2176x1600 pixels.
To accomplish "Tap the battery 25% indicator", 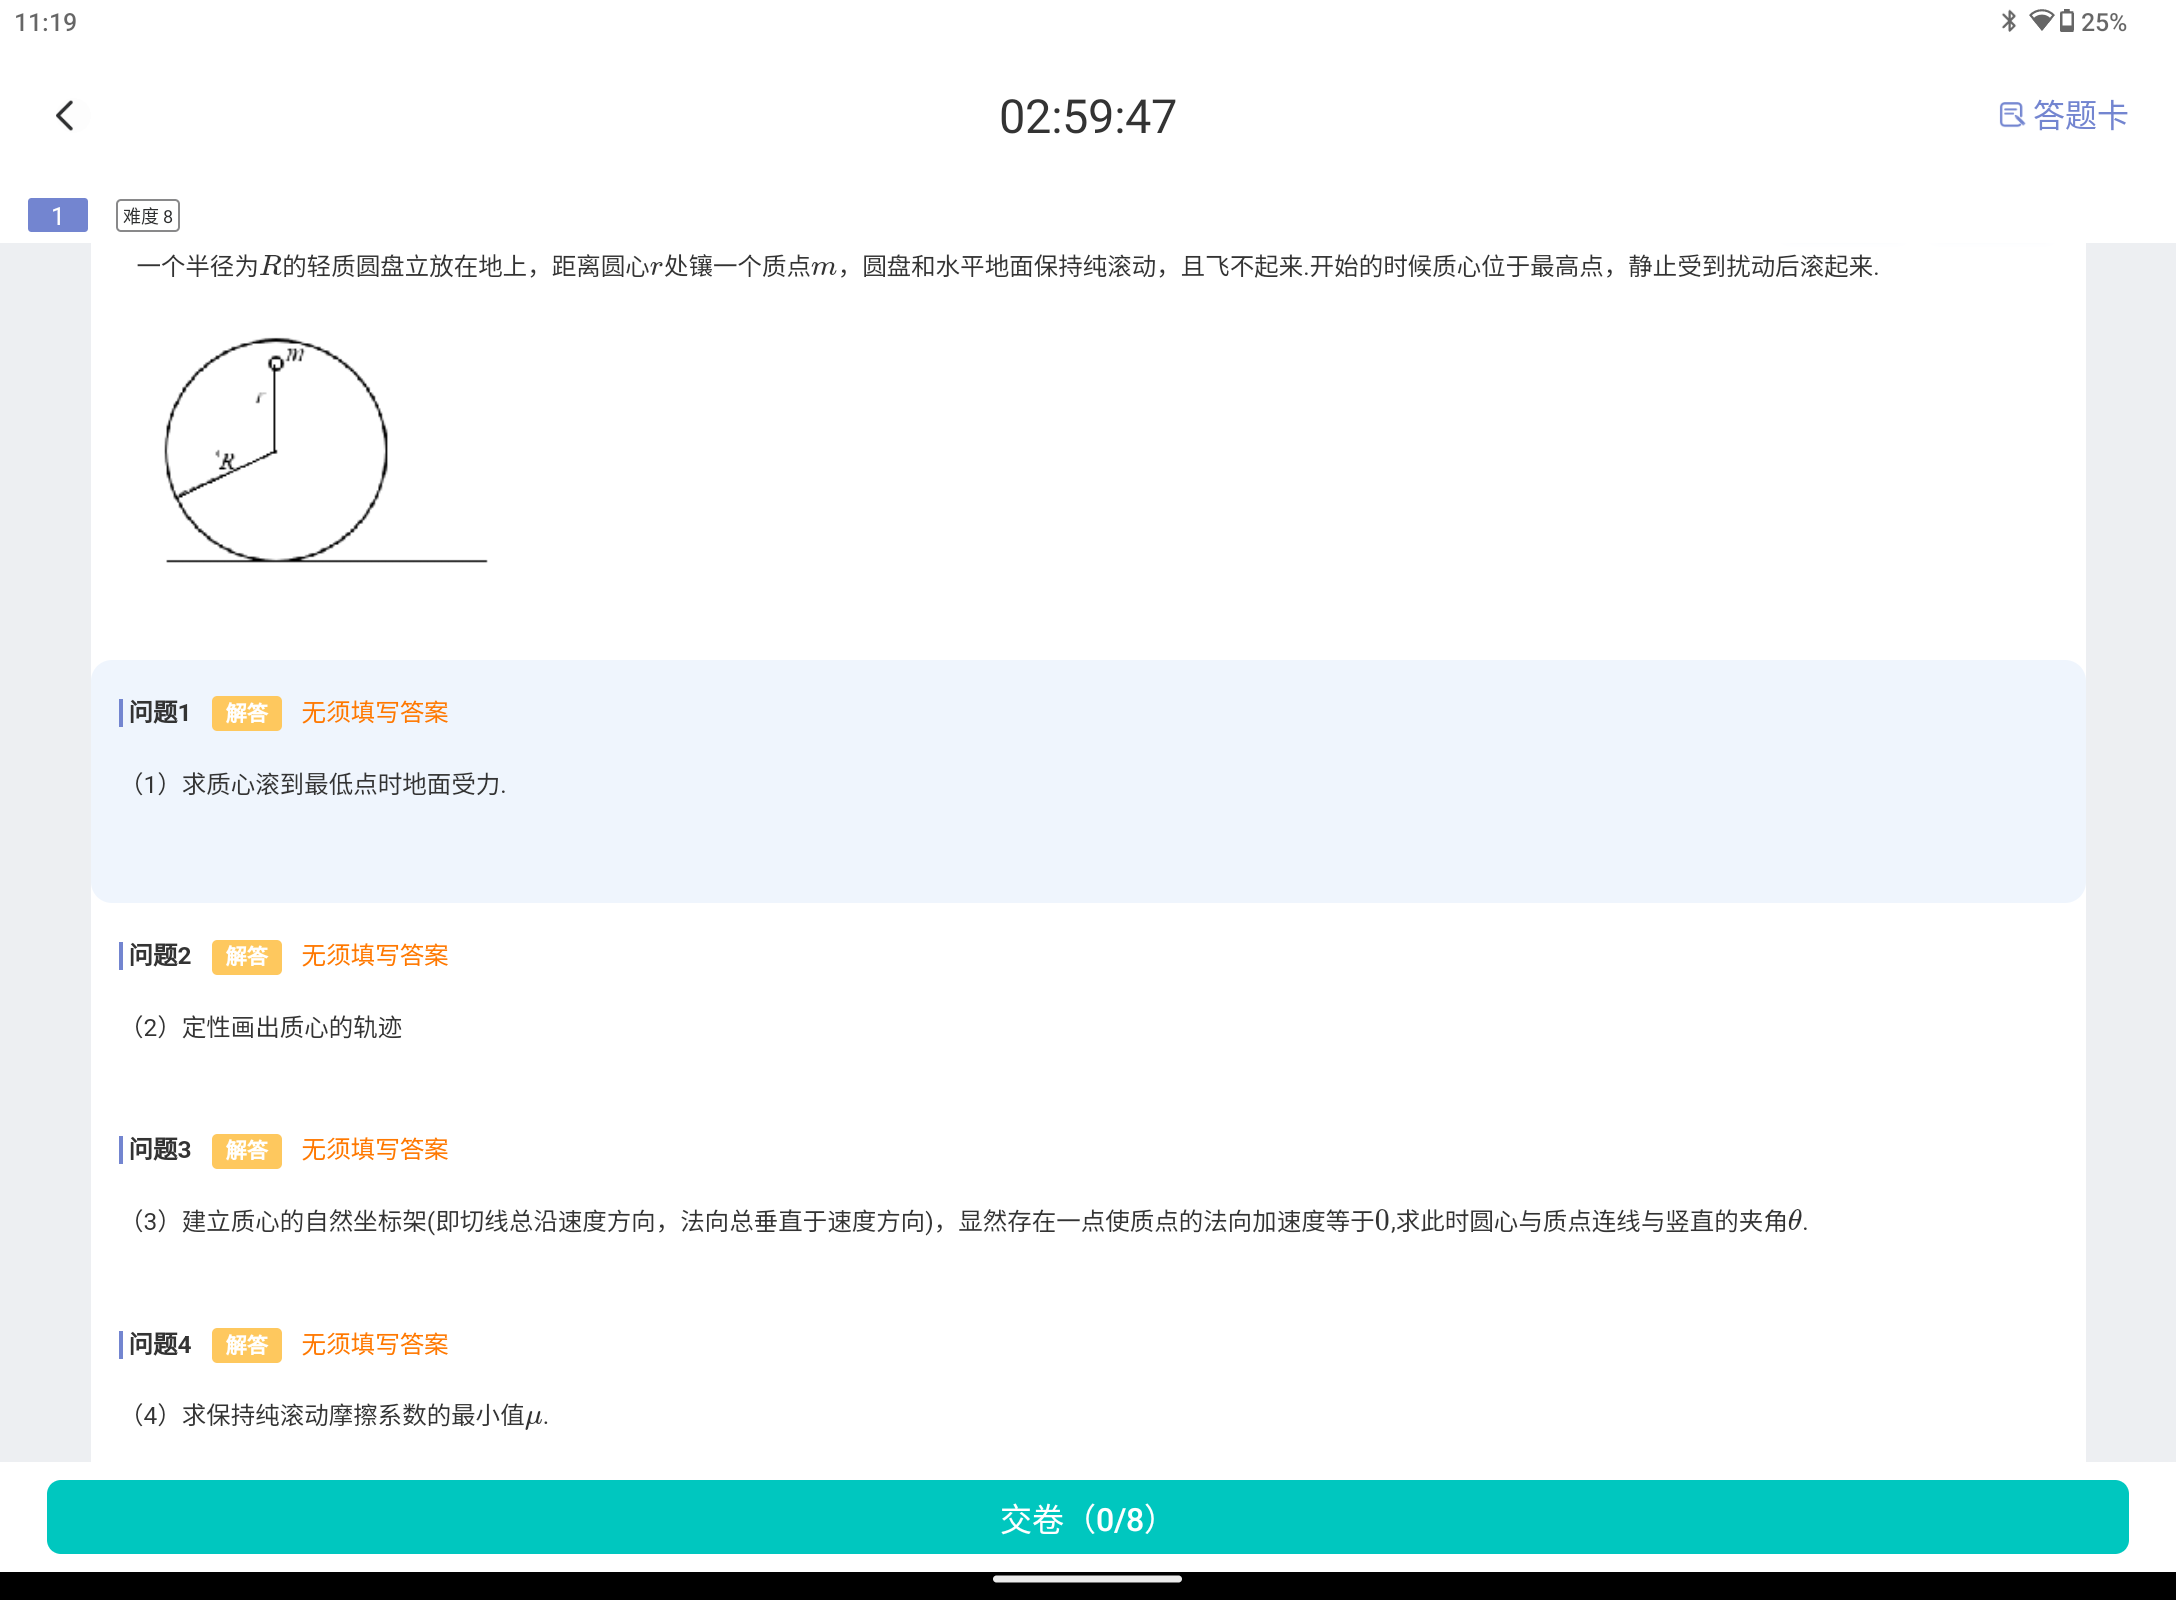I will click(2094, 22).
